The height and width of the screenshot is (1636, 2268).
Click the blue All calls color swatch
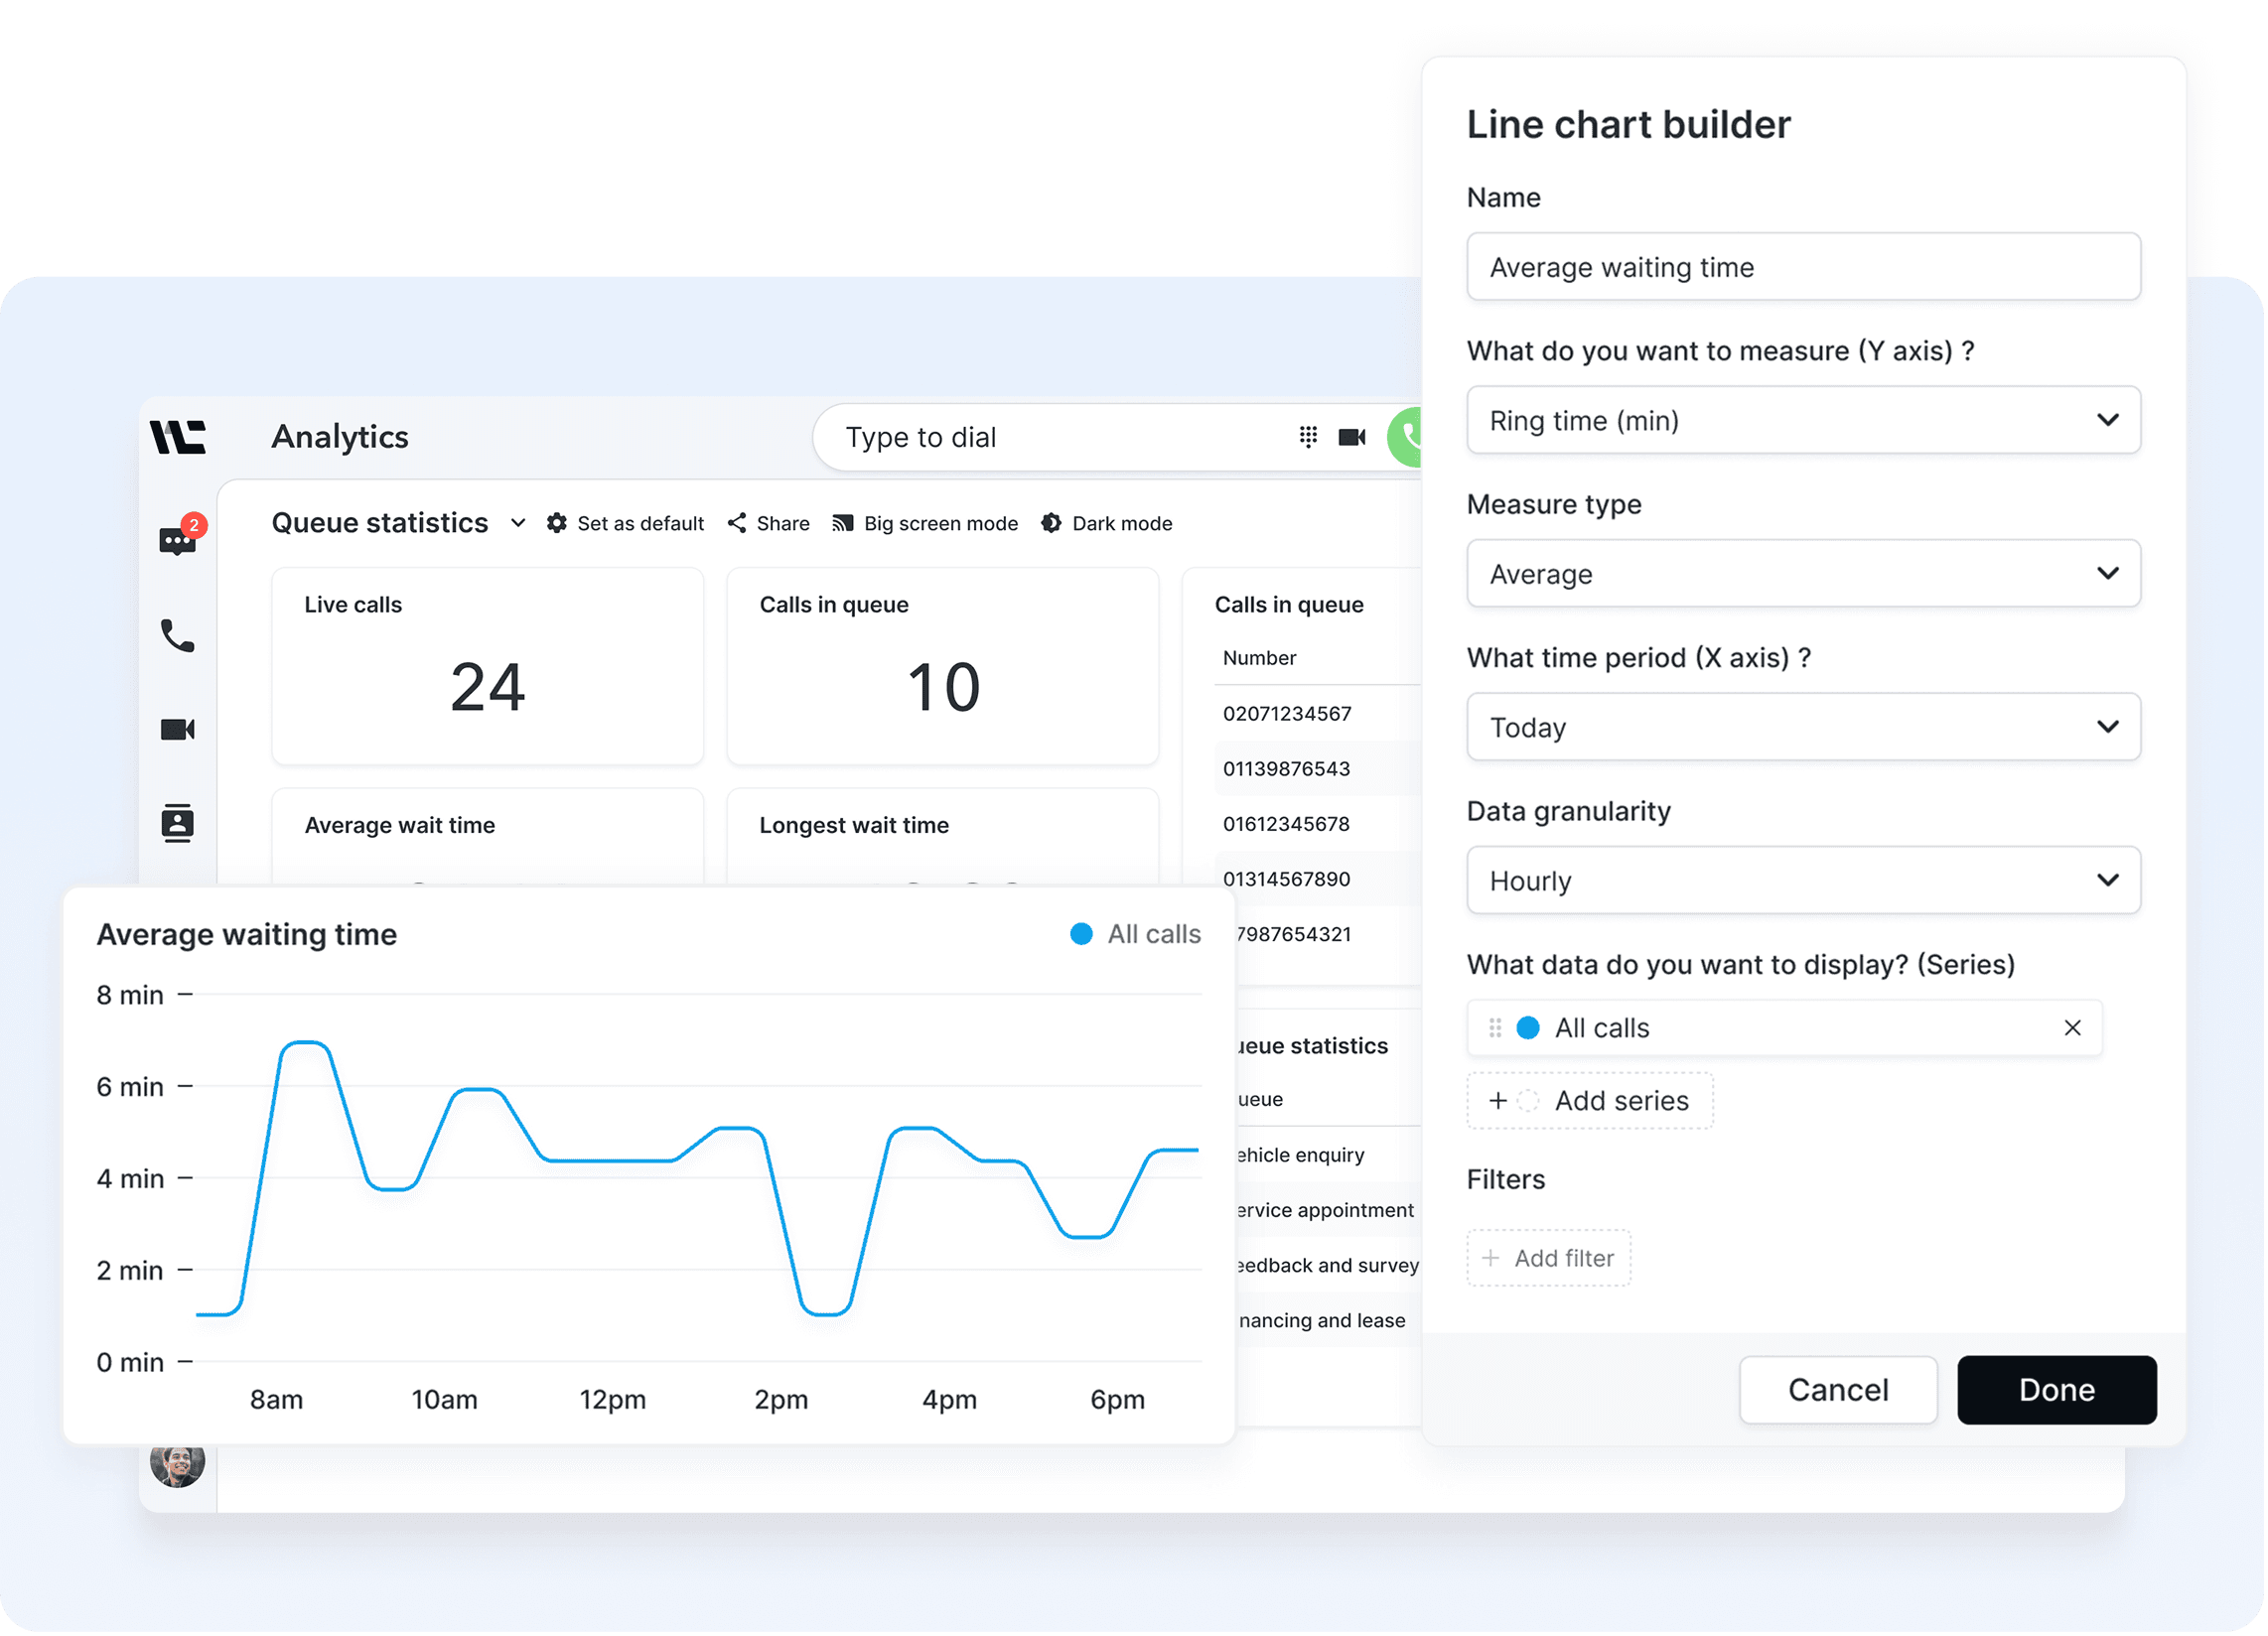pos(1528,1028)
